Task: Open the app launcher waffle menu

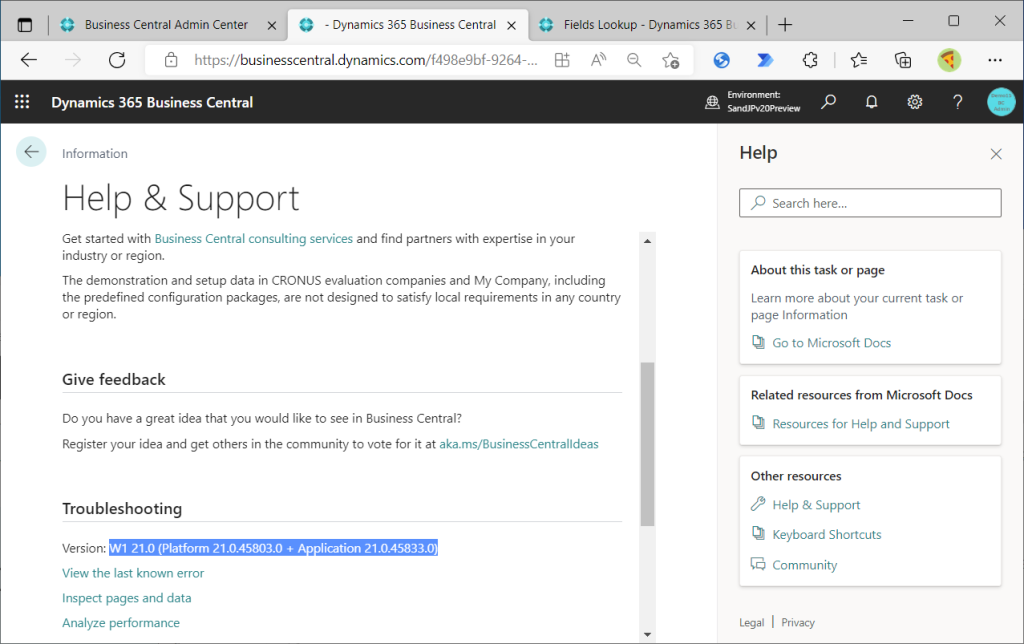Action: click(x=22, y=102)
